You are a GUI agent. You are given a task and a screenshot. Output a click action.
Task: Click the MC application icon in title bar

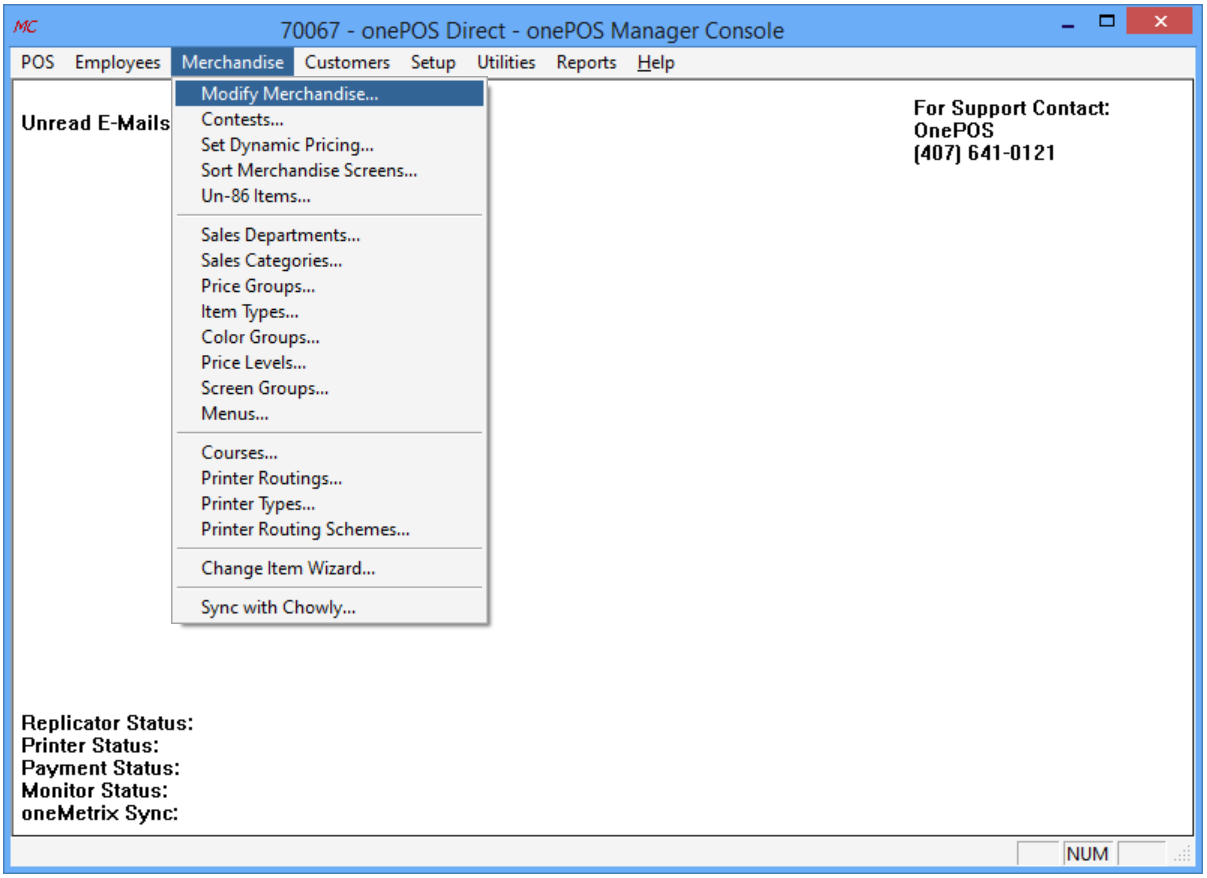(x=26, y=26)
